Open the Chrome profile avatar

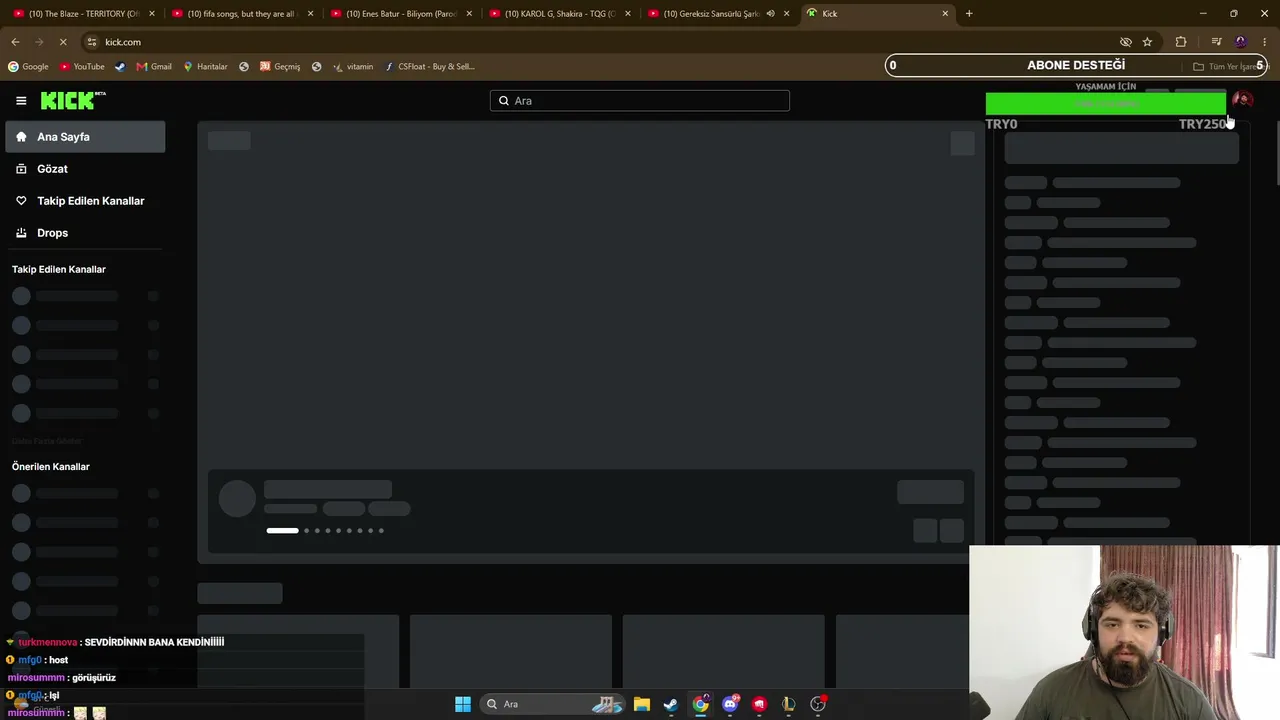point(1241,42)
